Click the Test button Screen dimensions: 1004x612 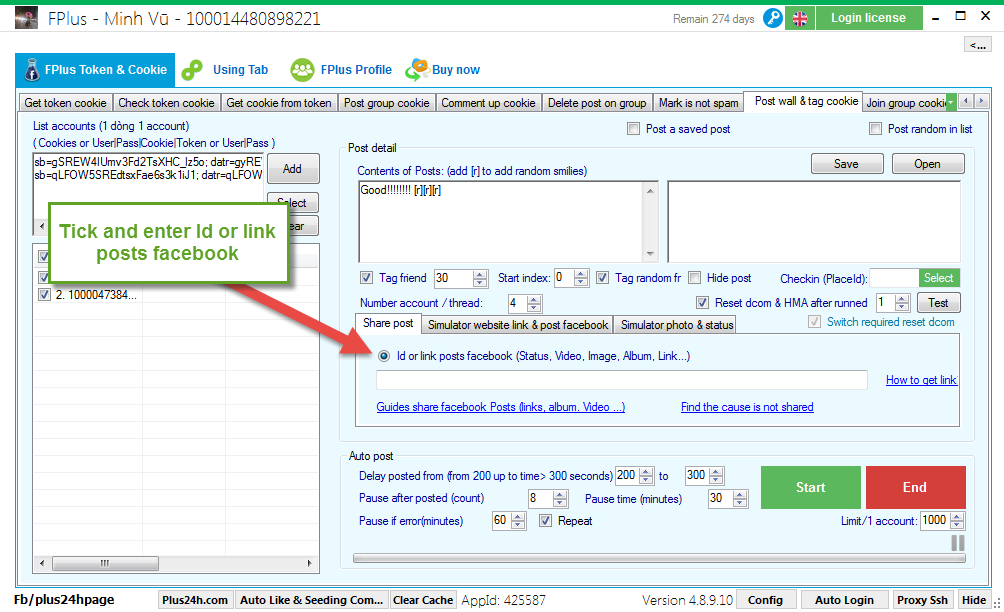point(939,303)
